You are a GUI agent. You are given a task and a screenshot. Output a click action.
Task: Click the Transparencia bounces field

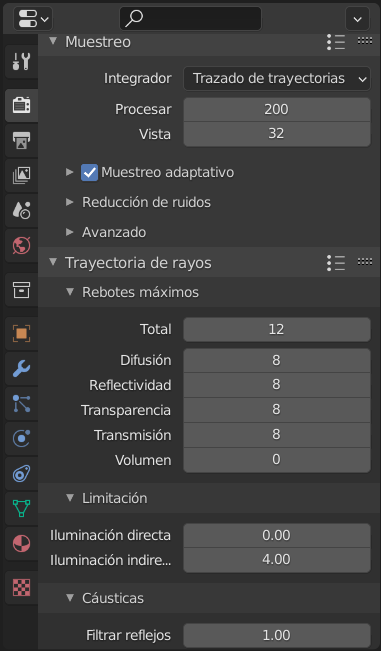pyautogui.click(x=277, y=410)
